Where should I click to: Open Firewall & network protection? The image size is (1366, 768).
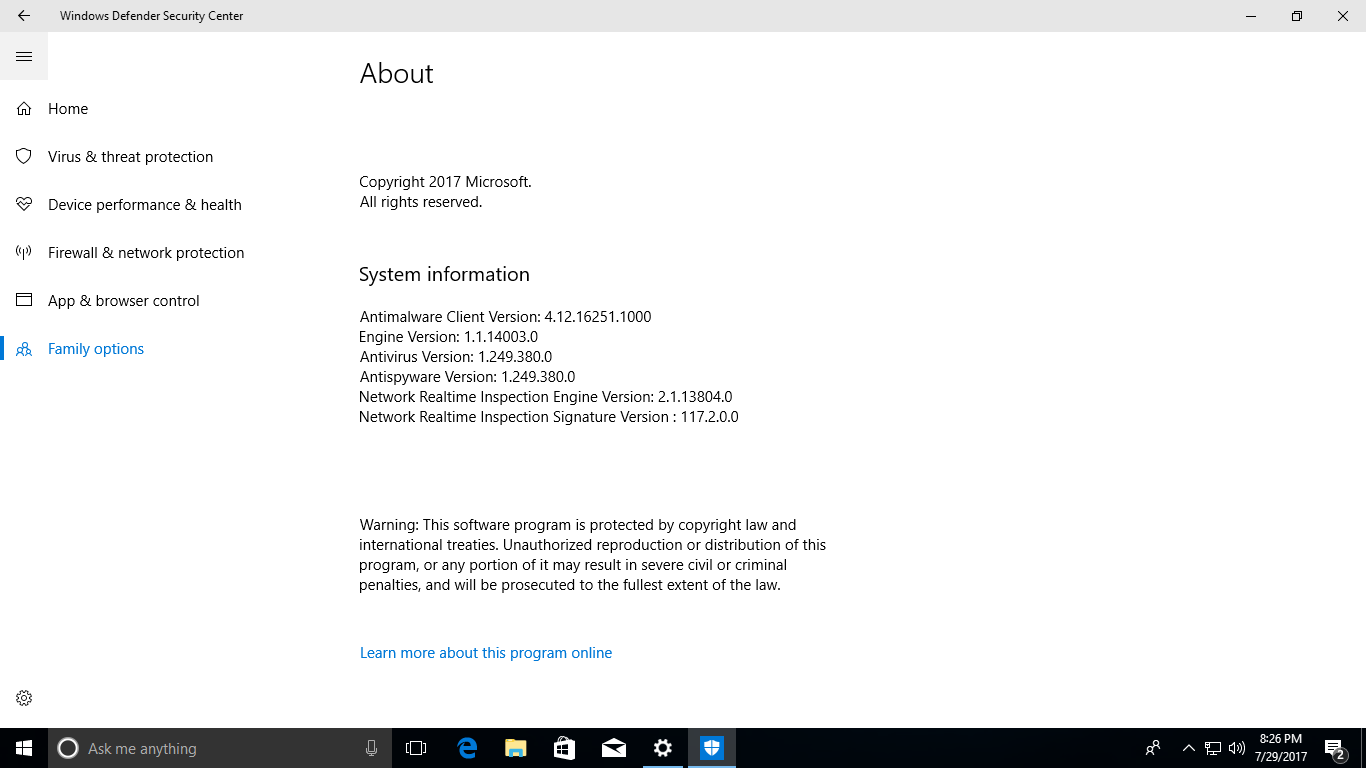click(146, 253)
